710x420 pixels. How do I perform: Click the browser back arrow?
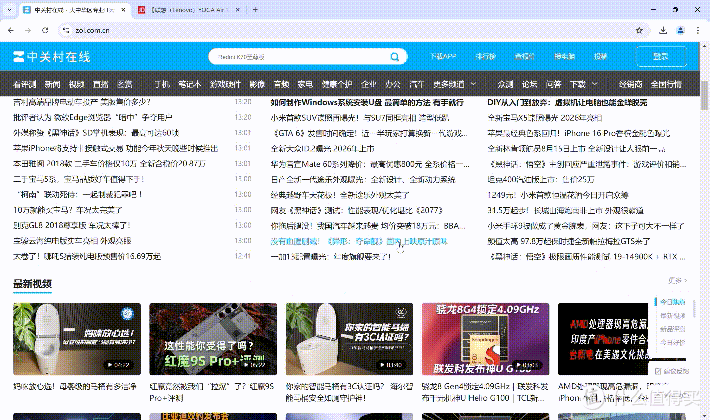pyautogui.click(x=11, y=30)
